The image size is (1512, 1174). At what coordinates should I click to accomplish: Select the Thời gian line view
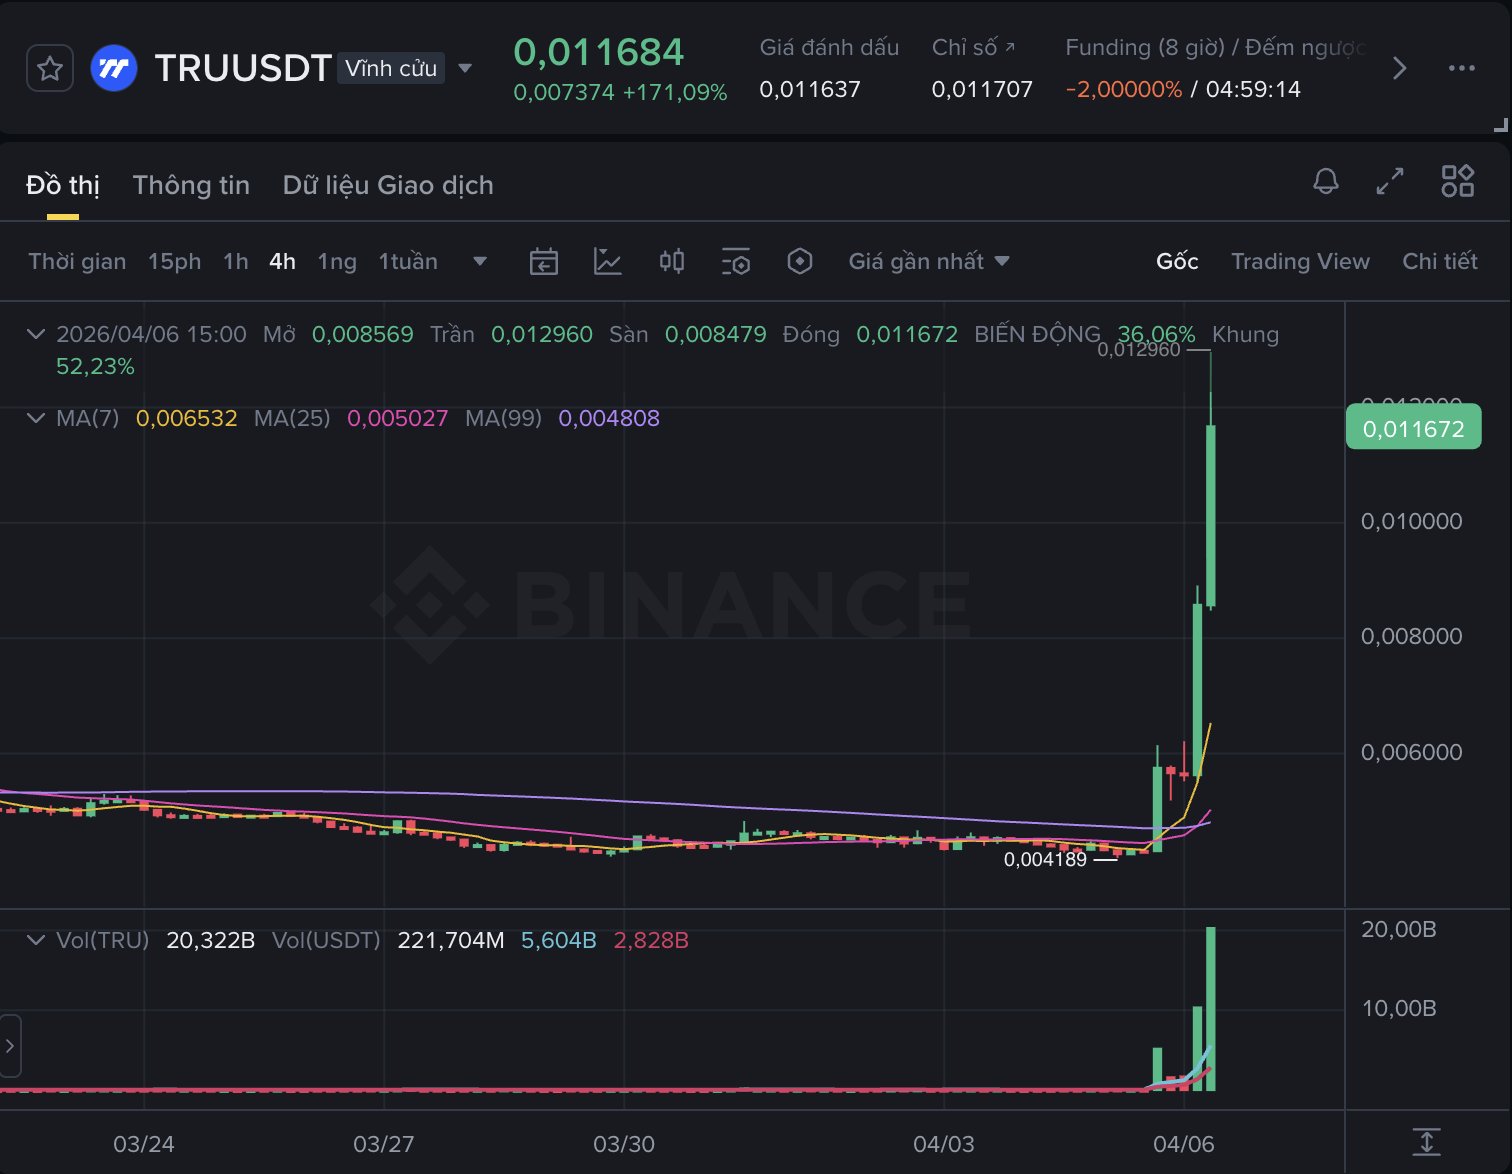click(77, 261)
